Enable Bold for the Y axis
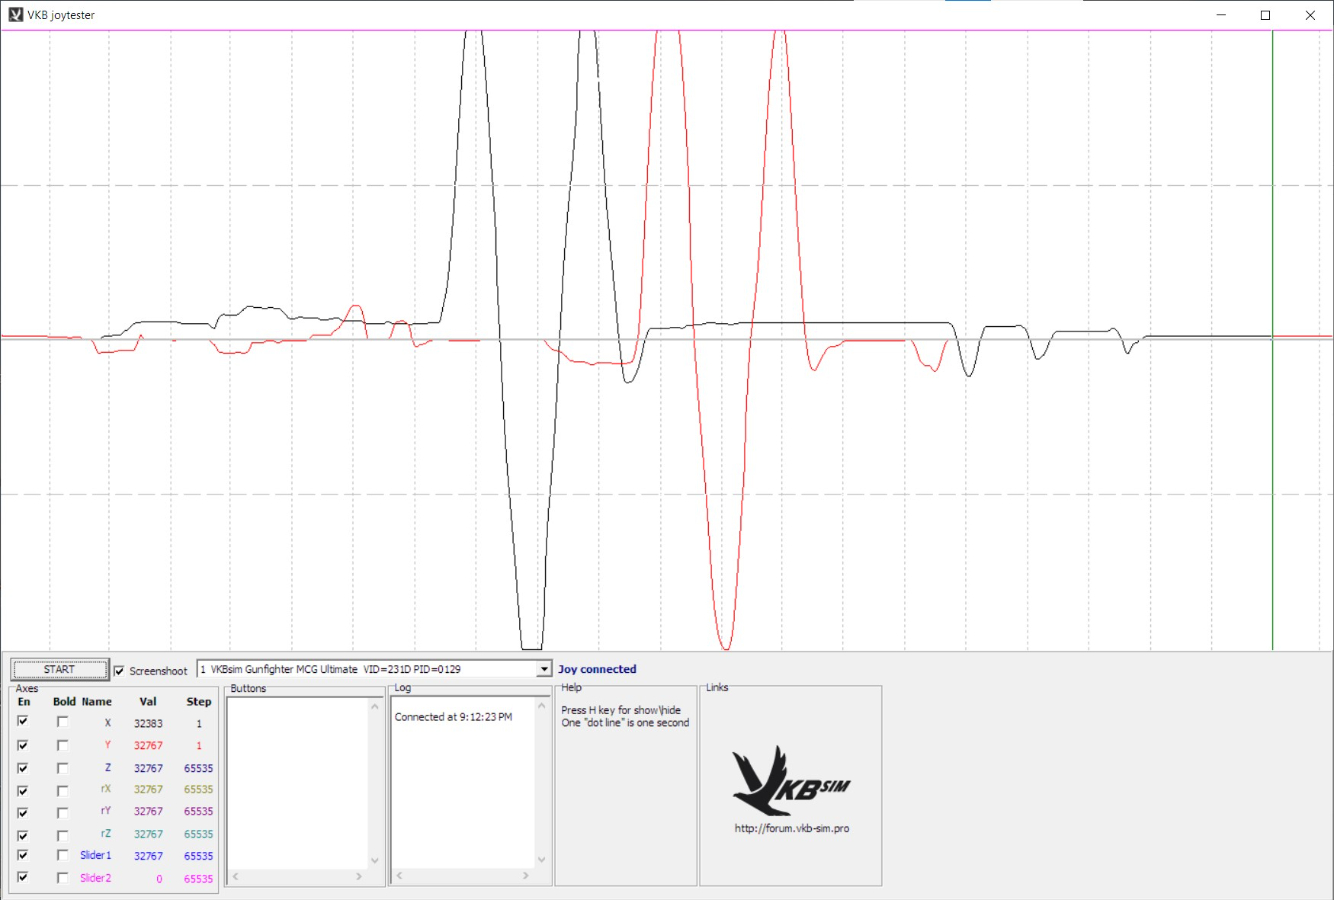The width and height of the screenshot is (1334, 900). (x=62, y=745)
